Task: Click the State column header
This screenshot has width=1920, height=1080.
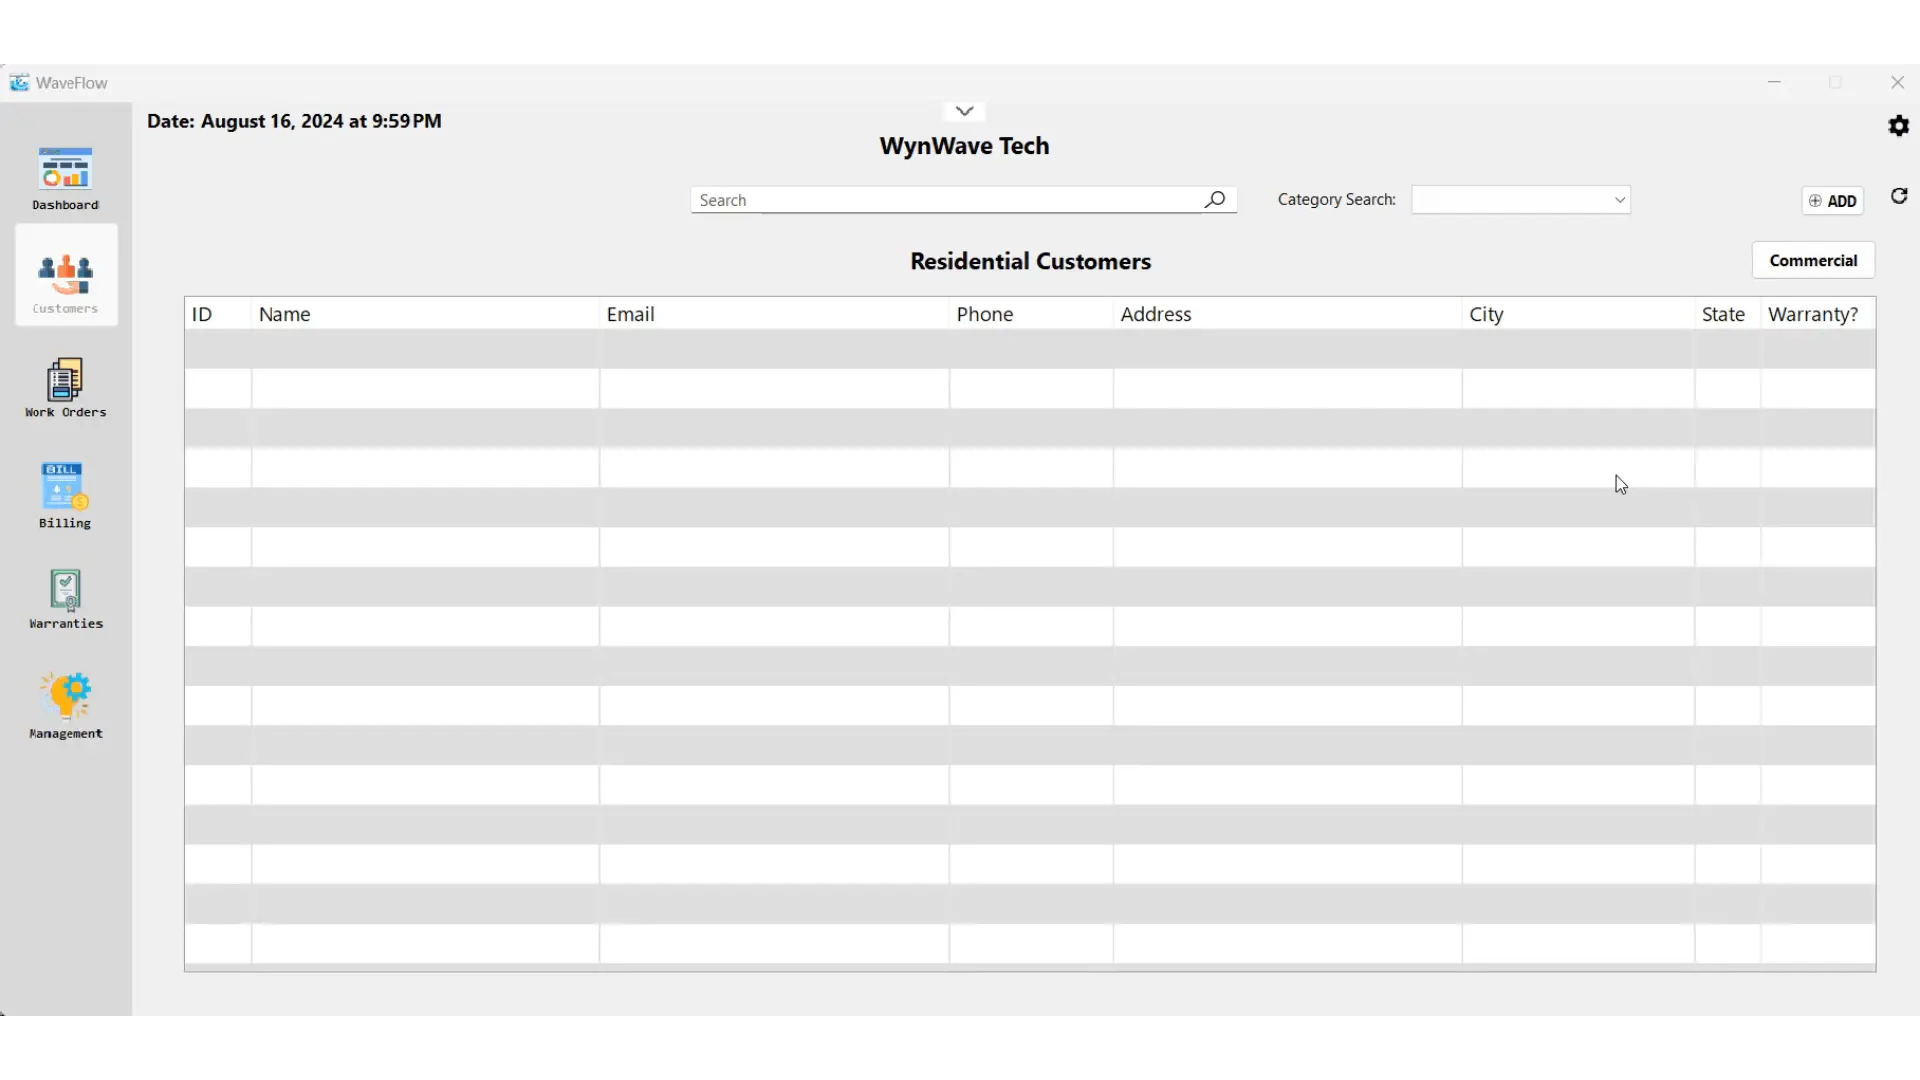Action: [1722, 313]
